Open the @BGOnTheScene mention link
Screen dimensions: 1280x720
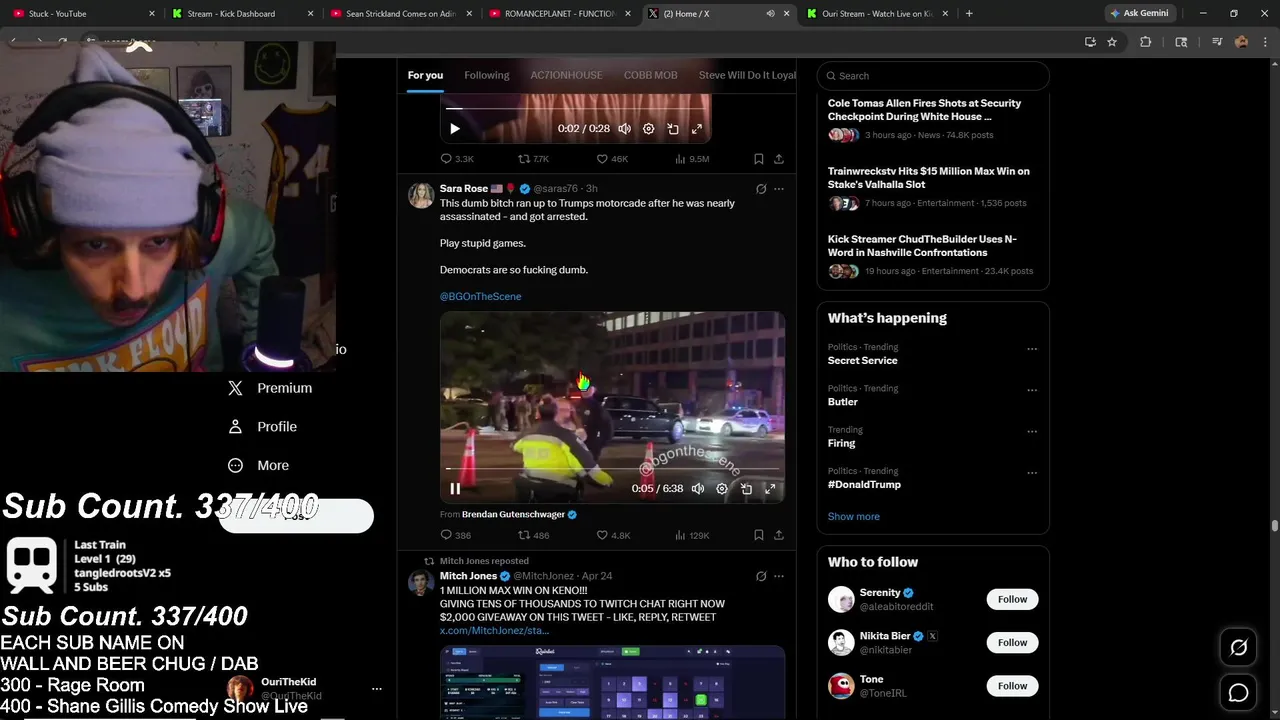pyautogui.click(x=480, y=296)
